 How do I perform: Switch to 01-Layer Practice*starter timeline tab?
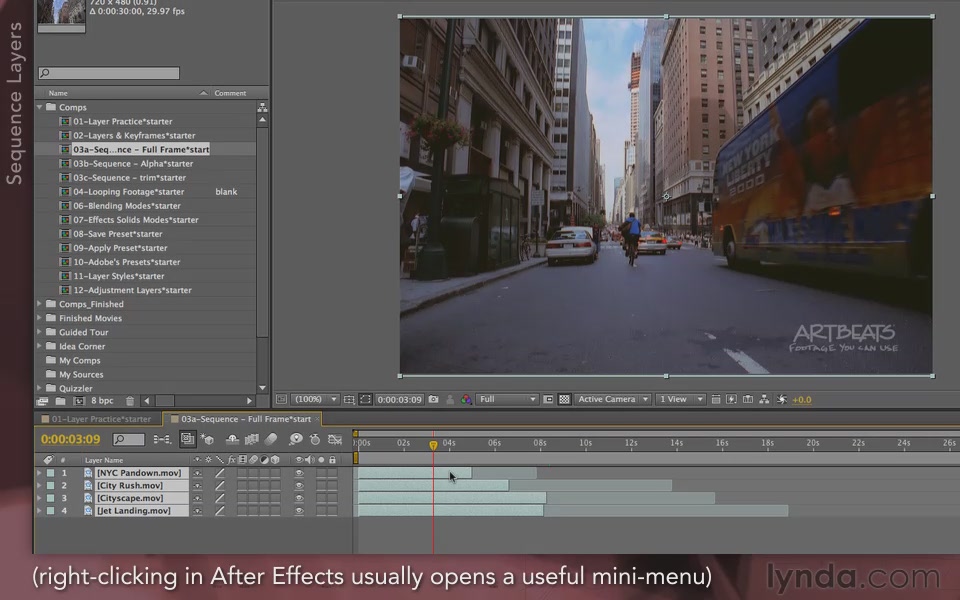(x=97, y=419)
